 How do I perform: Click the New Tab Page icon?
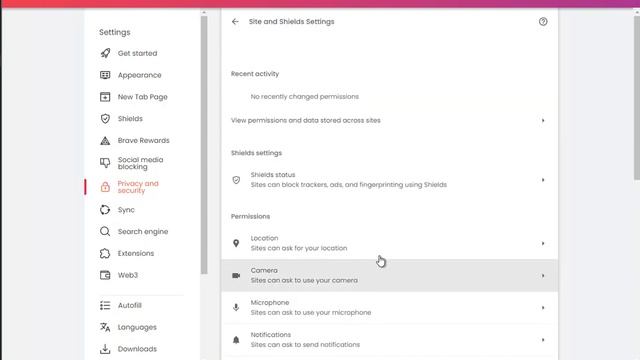click(105, 97)
